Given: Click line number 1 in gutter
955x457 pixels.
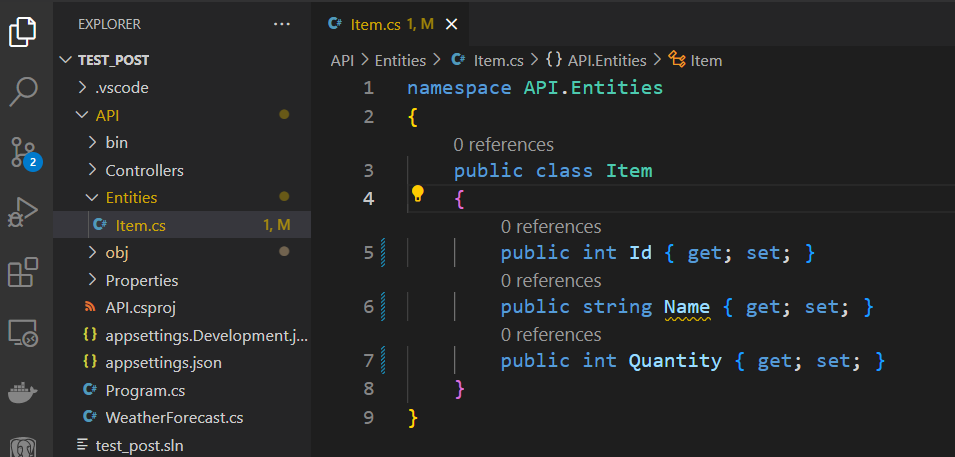Looking at the screenshot, I should coord(368,88).
